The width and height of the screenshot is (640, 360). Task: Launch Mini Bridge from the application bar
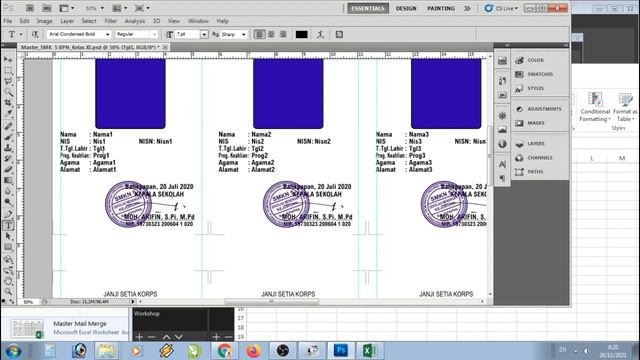pyautogui.click(x=47, y=8)
